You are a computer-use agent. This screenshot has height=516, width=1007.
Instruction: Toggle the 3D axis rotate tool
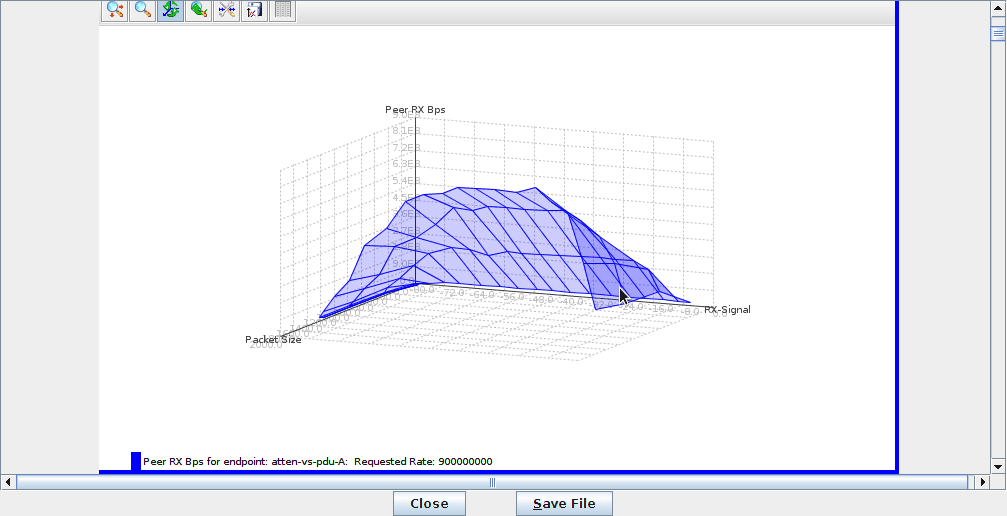coord(171,10)
